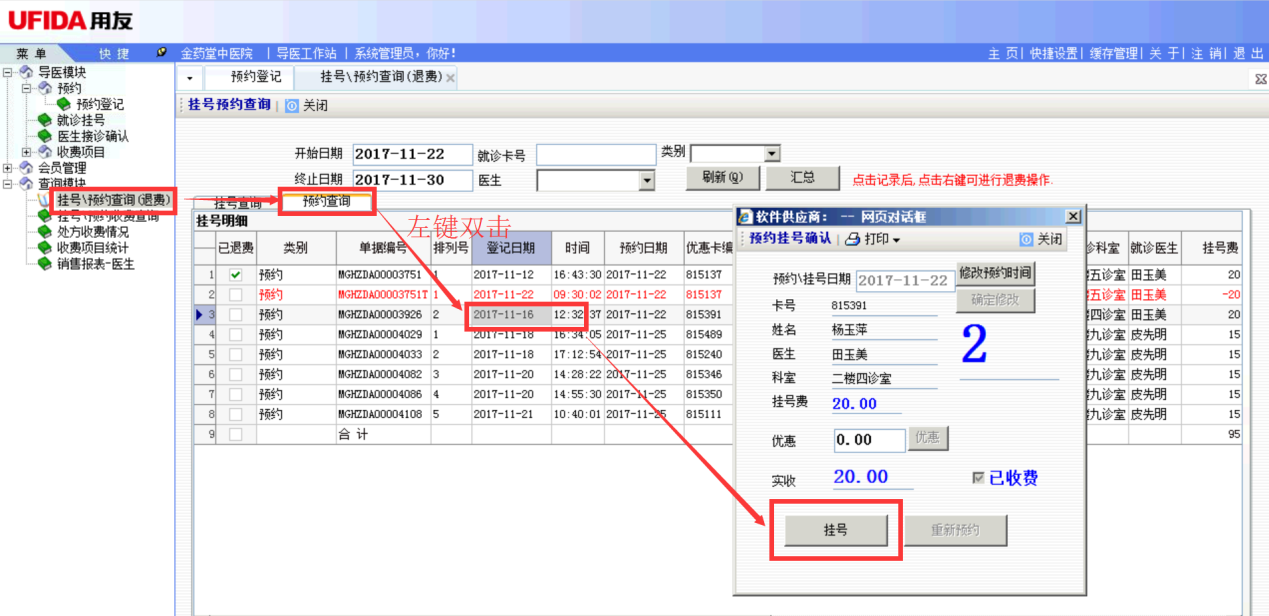Screen dimensions: 1269x616
Task: Open the tab list dropdown arrow before 预约登记 tab
Action: (x=189, y=78)
